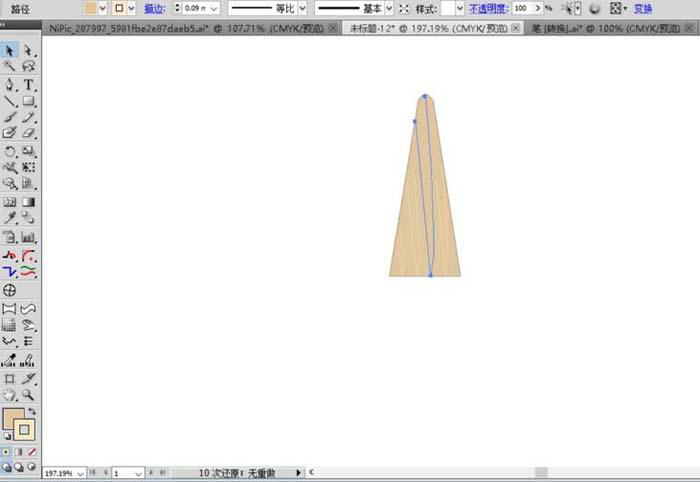
Task: Enable Draw Normal mode
Action: click(6, 467)
